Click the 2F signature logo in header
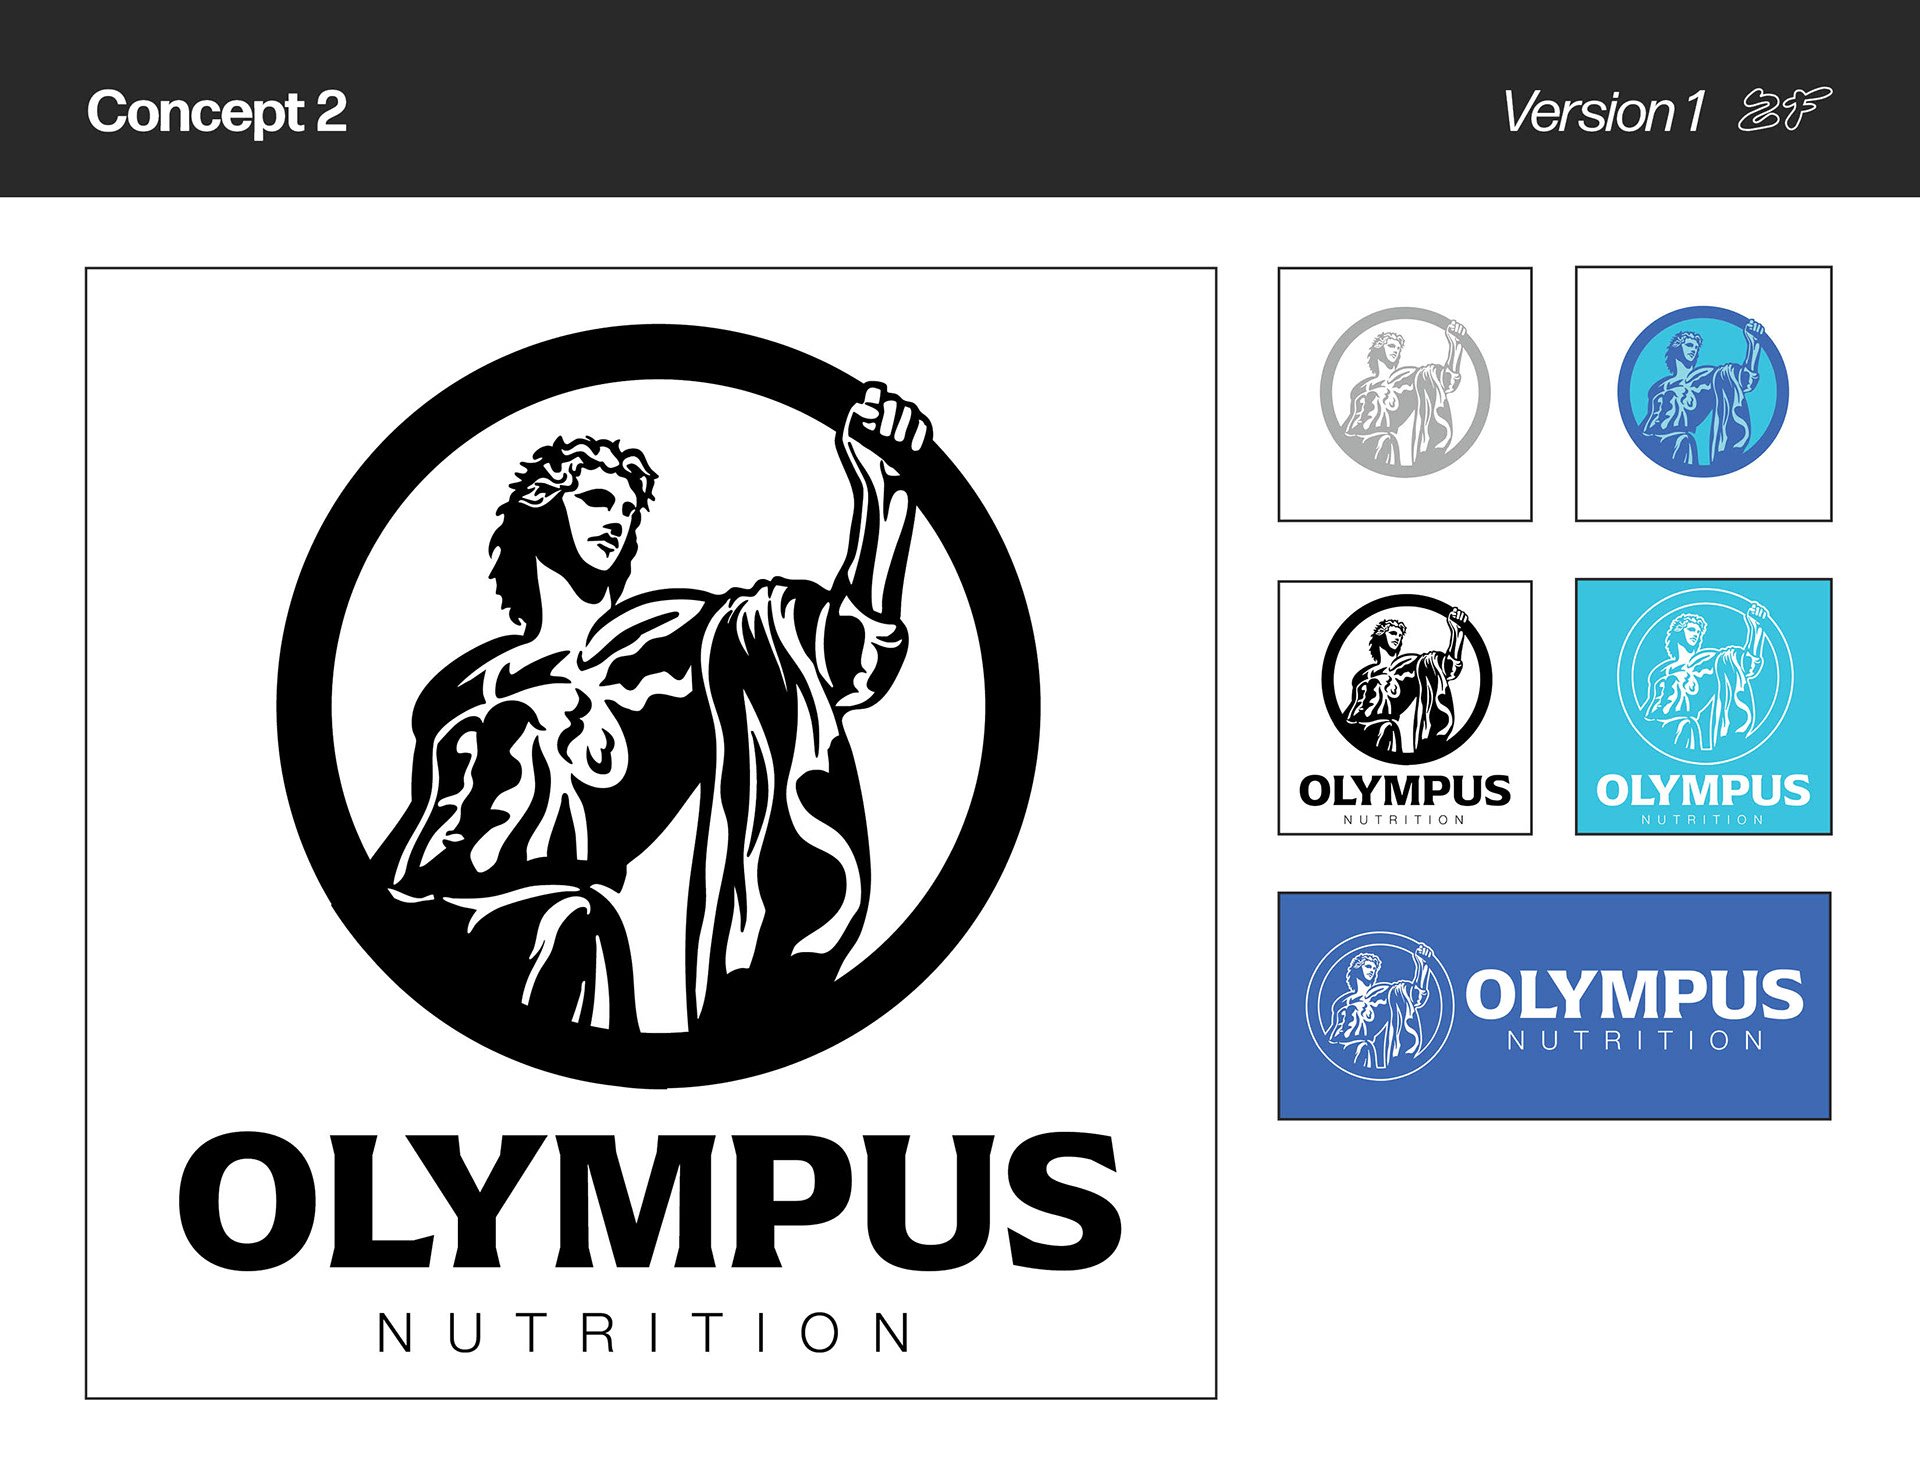Viewport: 1920px width, 1484px height. click(1785, 109)
